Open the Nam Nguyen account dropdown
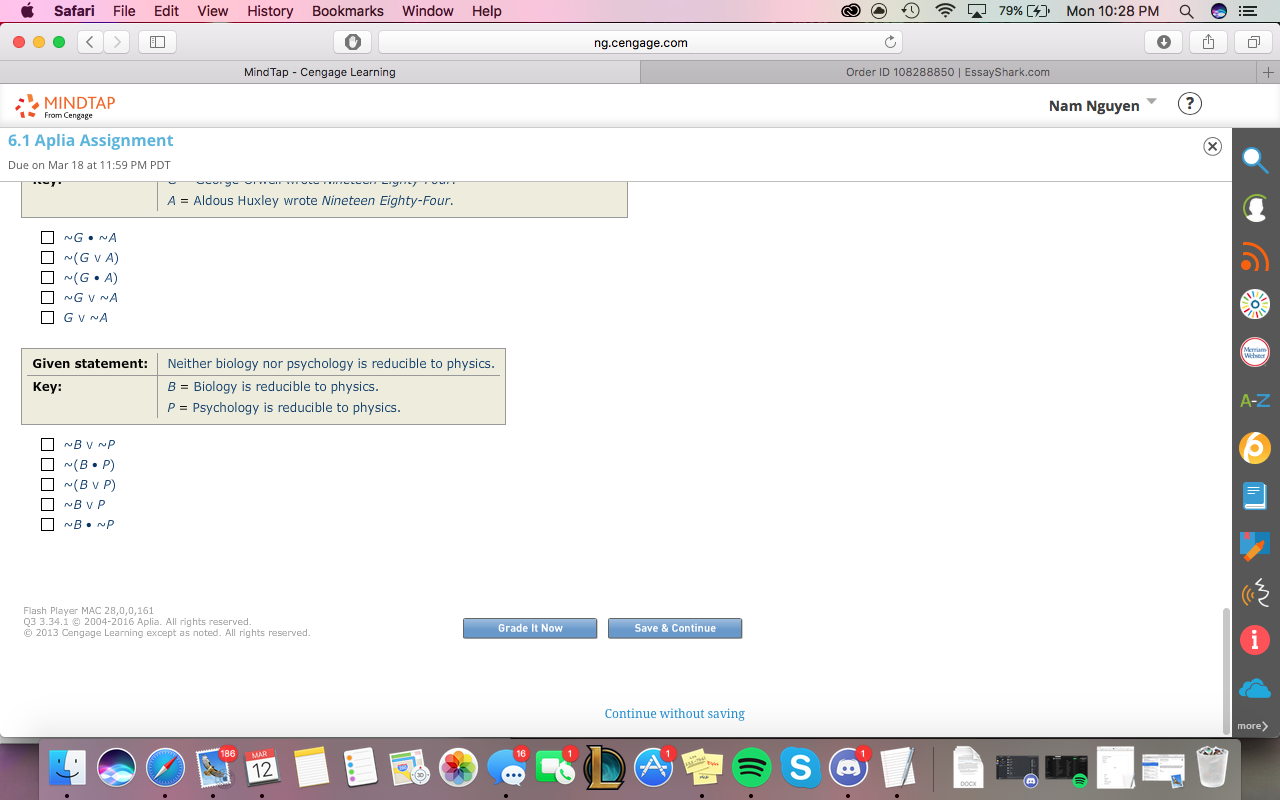Screen dimensions: 1280x800 pyautogui.click(x=1102, y=105)
